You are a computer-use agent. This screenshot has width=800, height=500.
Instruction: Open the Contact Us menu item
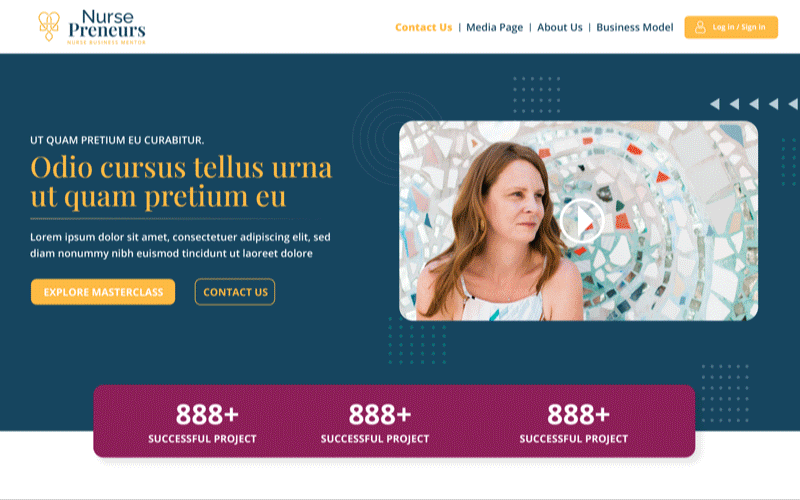pyautogui.click(x=423, y=28)
